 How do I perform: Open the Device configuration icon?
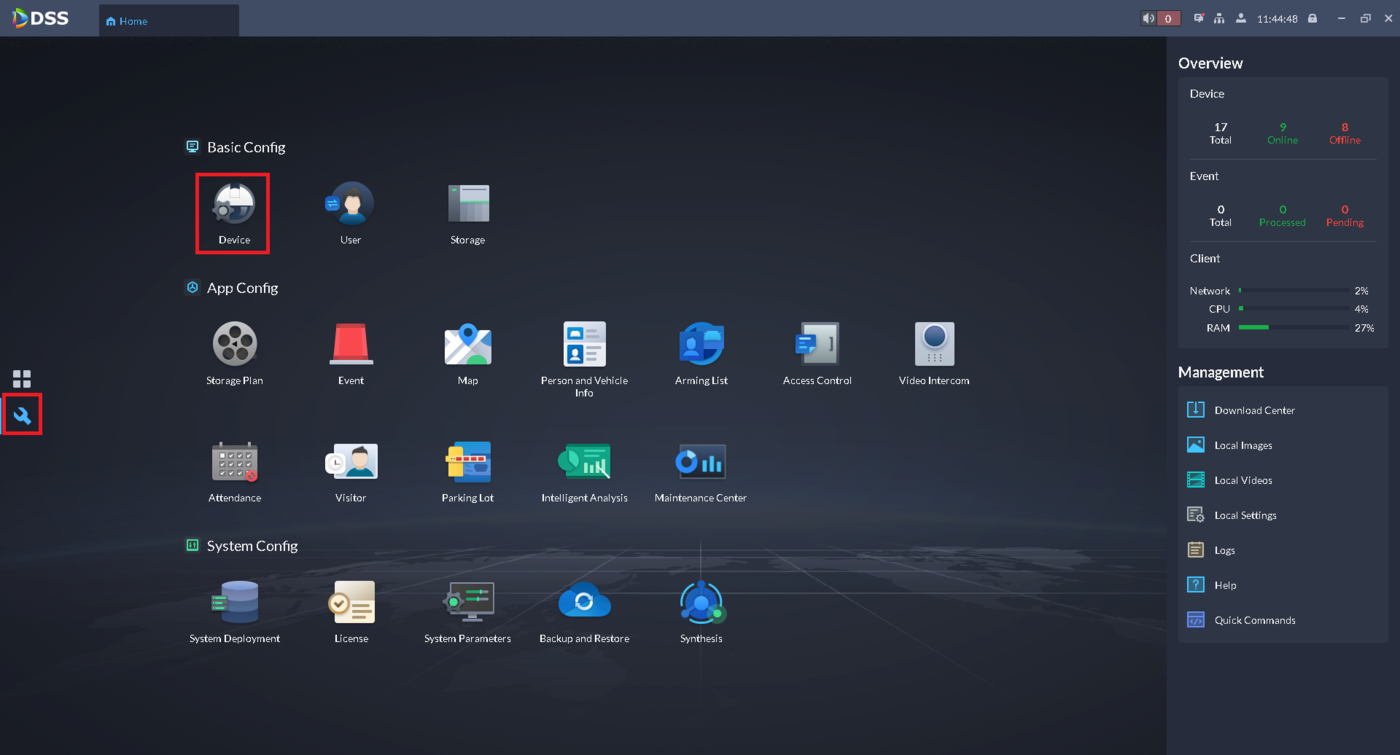(232, 205)
